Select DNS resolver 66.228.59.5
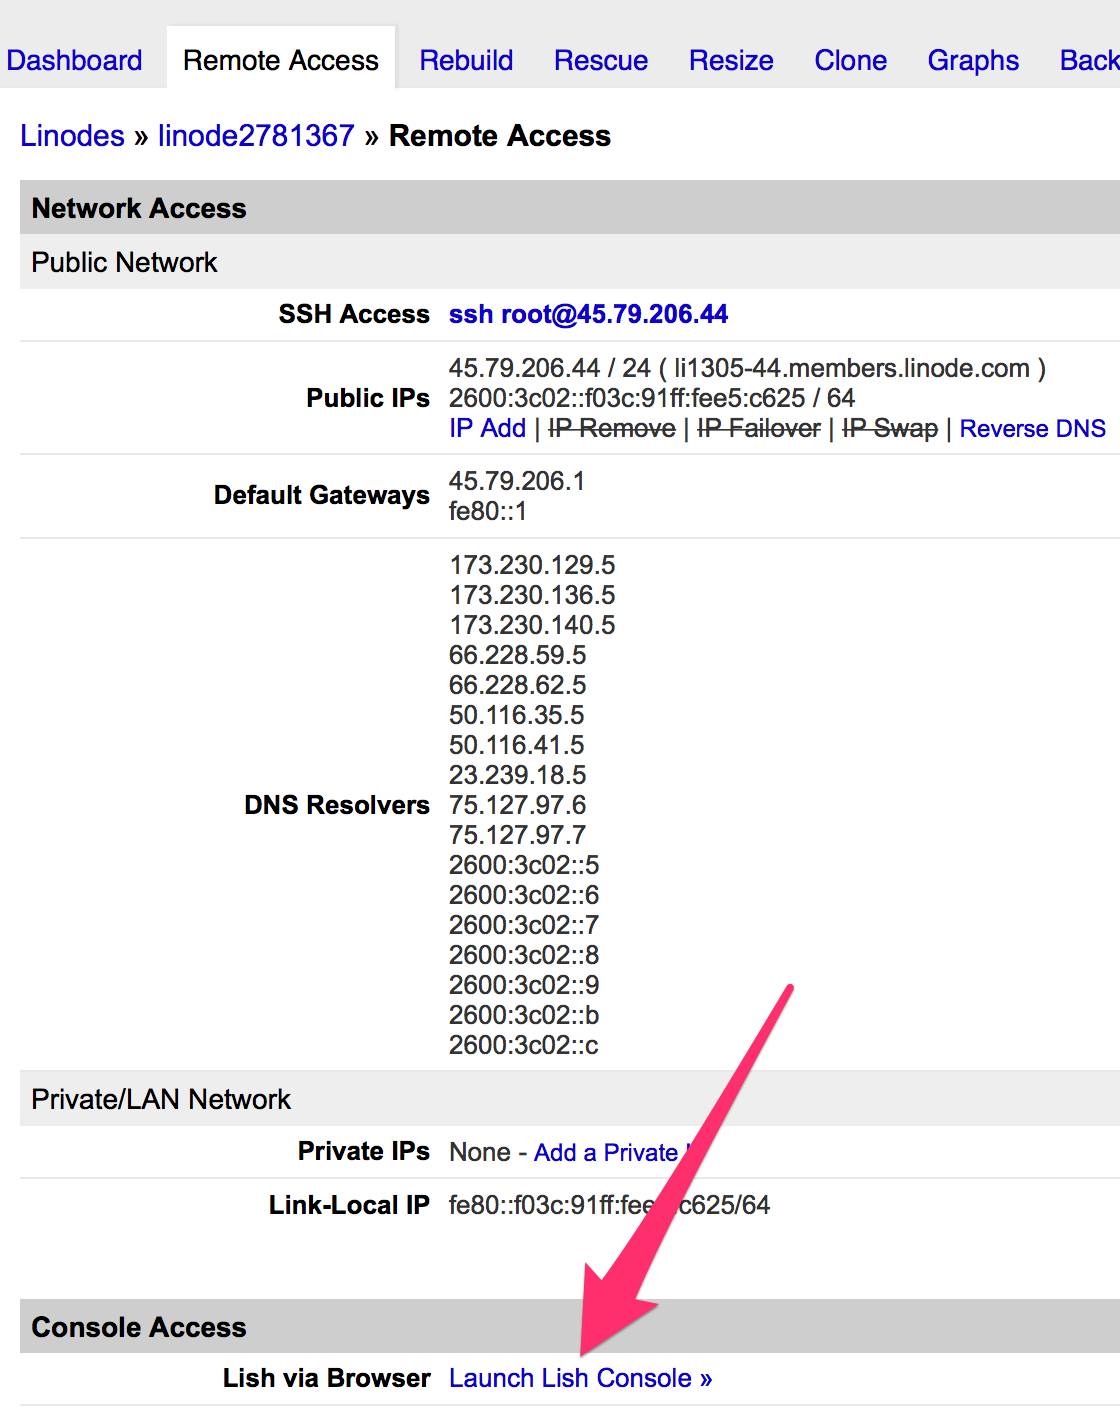The height and width of the screenshot is (1424, 1120). coord(517,655)
